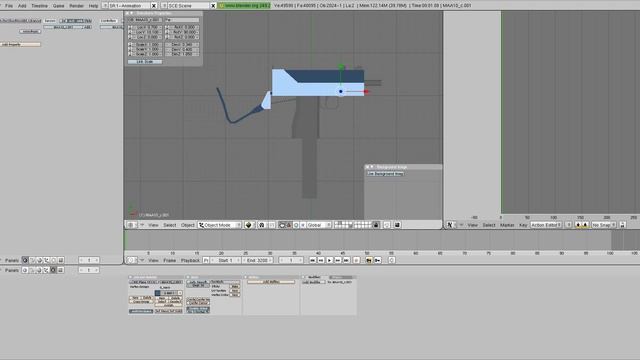The width and height of the screenshot is (640, 360).
Task: Select Scene context icon in lower Panels row
Action: click(x=61, y=270)
